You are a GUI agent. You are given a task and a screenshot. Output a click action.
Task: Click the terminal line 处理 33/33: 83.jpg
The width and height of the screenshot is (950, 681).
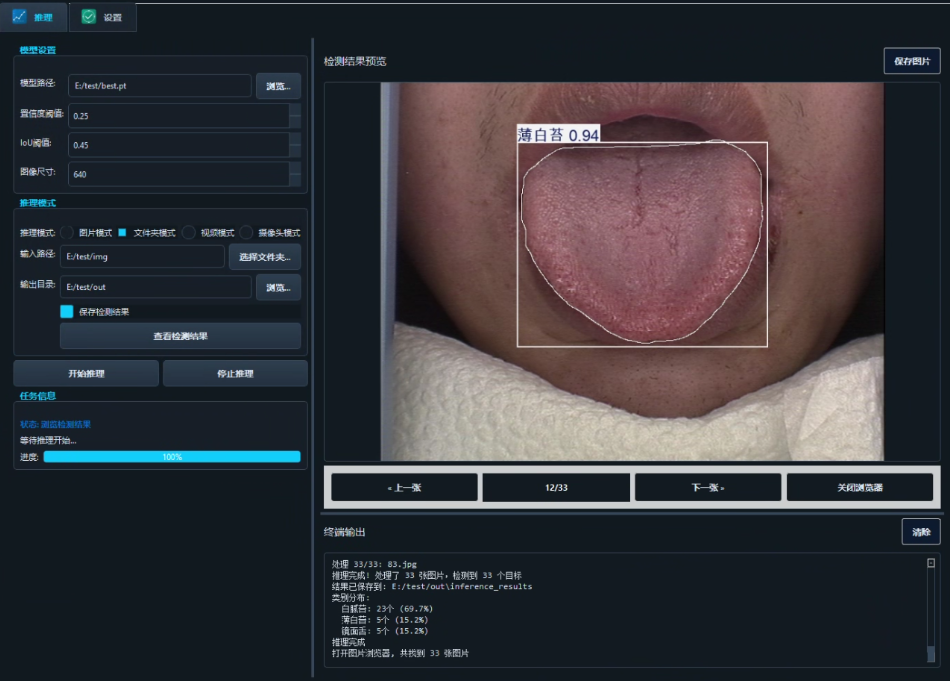click(x=374, y=563)
